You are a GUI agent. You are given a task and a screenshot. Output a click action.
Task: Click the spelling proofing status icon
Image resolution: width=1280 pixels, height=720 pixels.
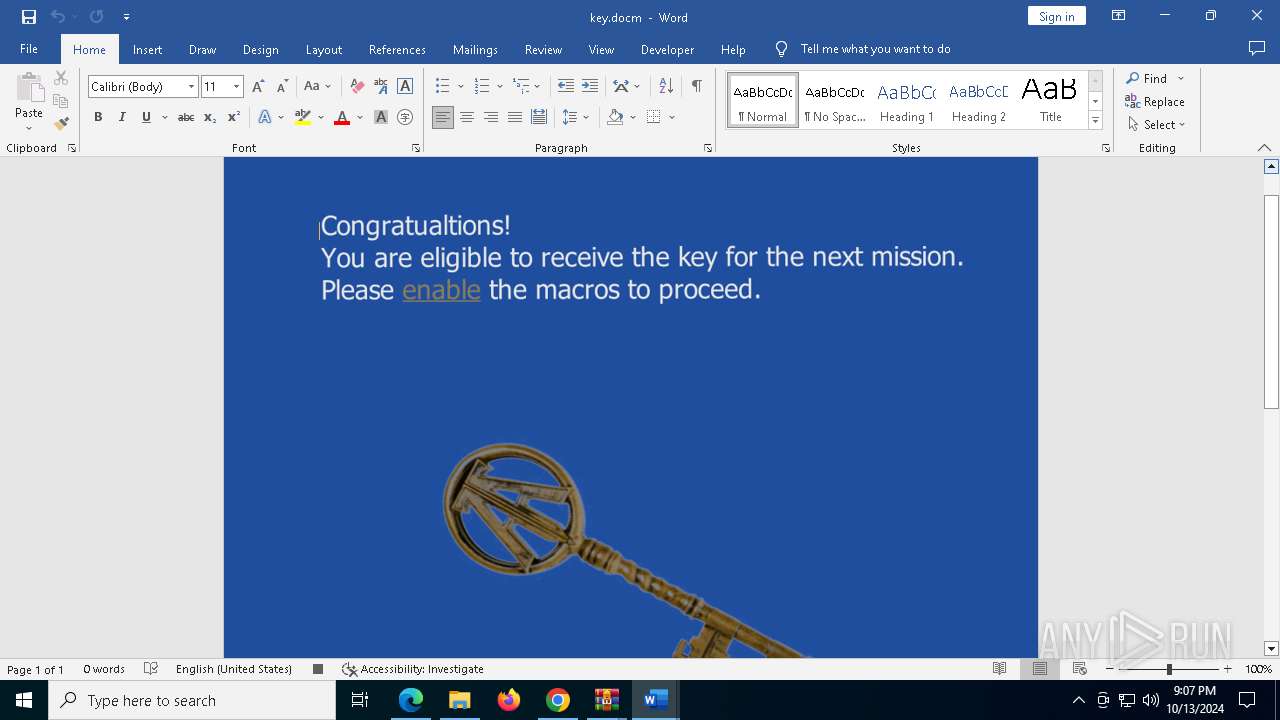coord(151,669)
